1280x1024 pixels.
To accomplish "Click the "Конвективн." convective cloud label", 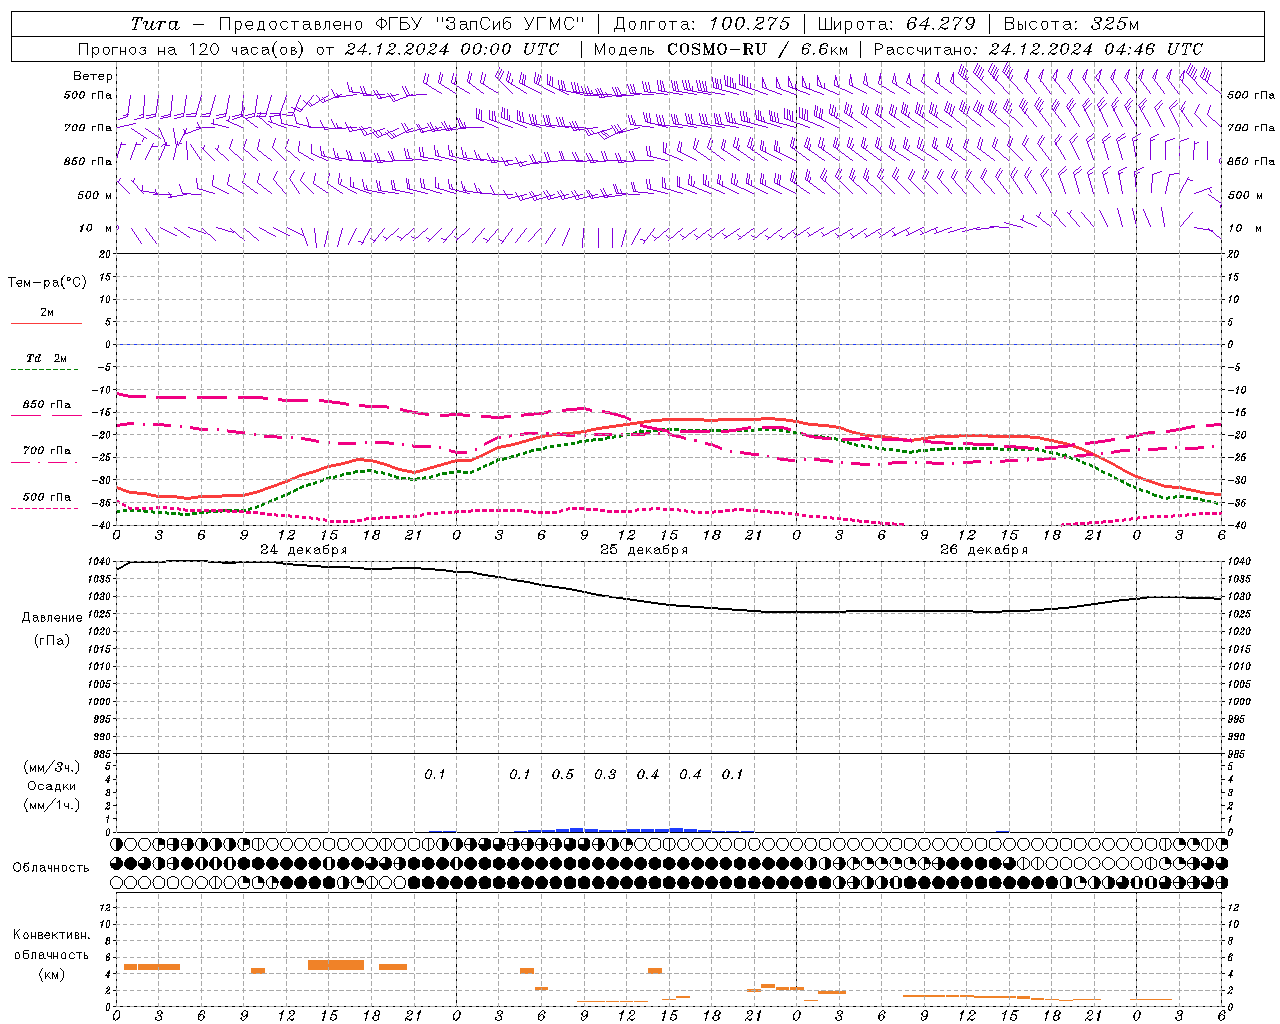I will [51, 935].
